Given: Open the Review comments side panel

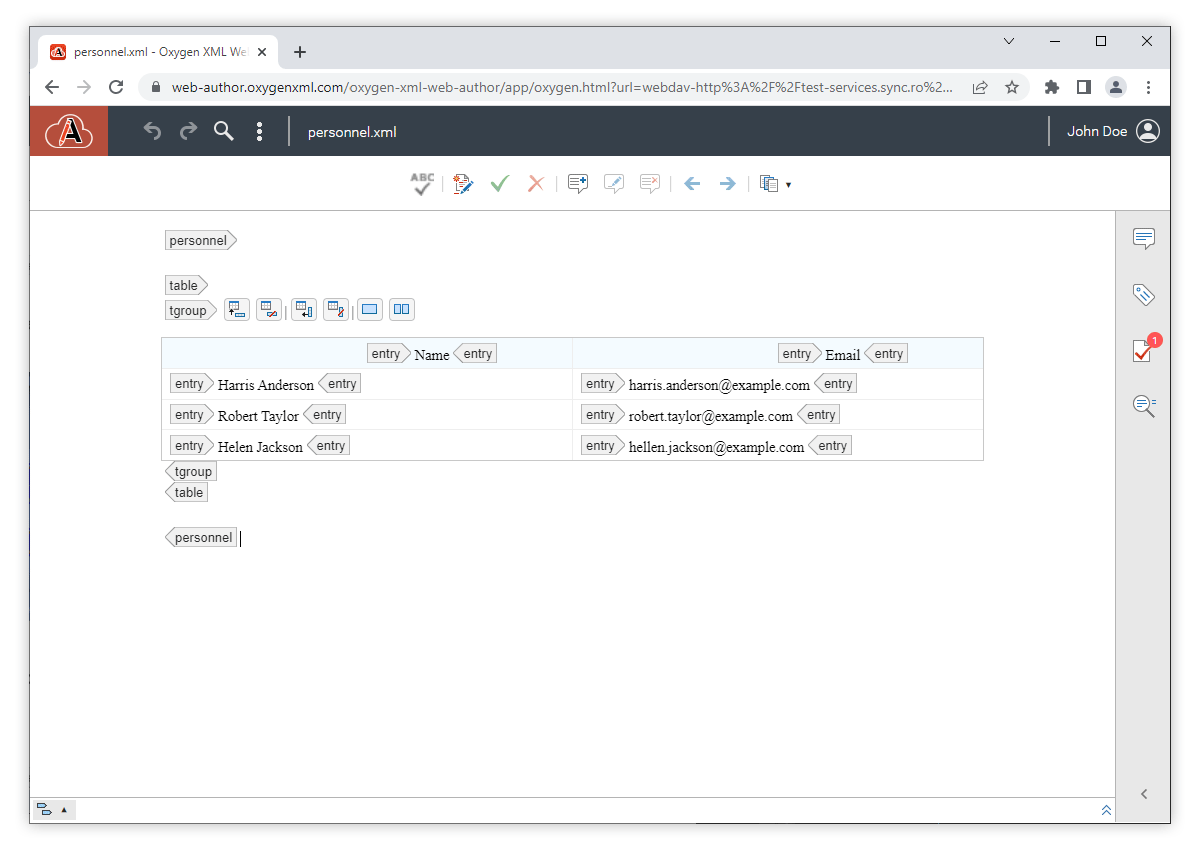Looking at the screenshot, I should (1144, 238).
